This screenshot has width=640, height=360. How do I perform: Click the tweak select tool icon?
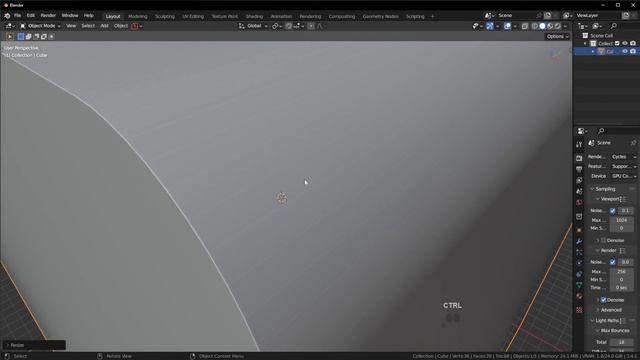click(10, 36)
